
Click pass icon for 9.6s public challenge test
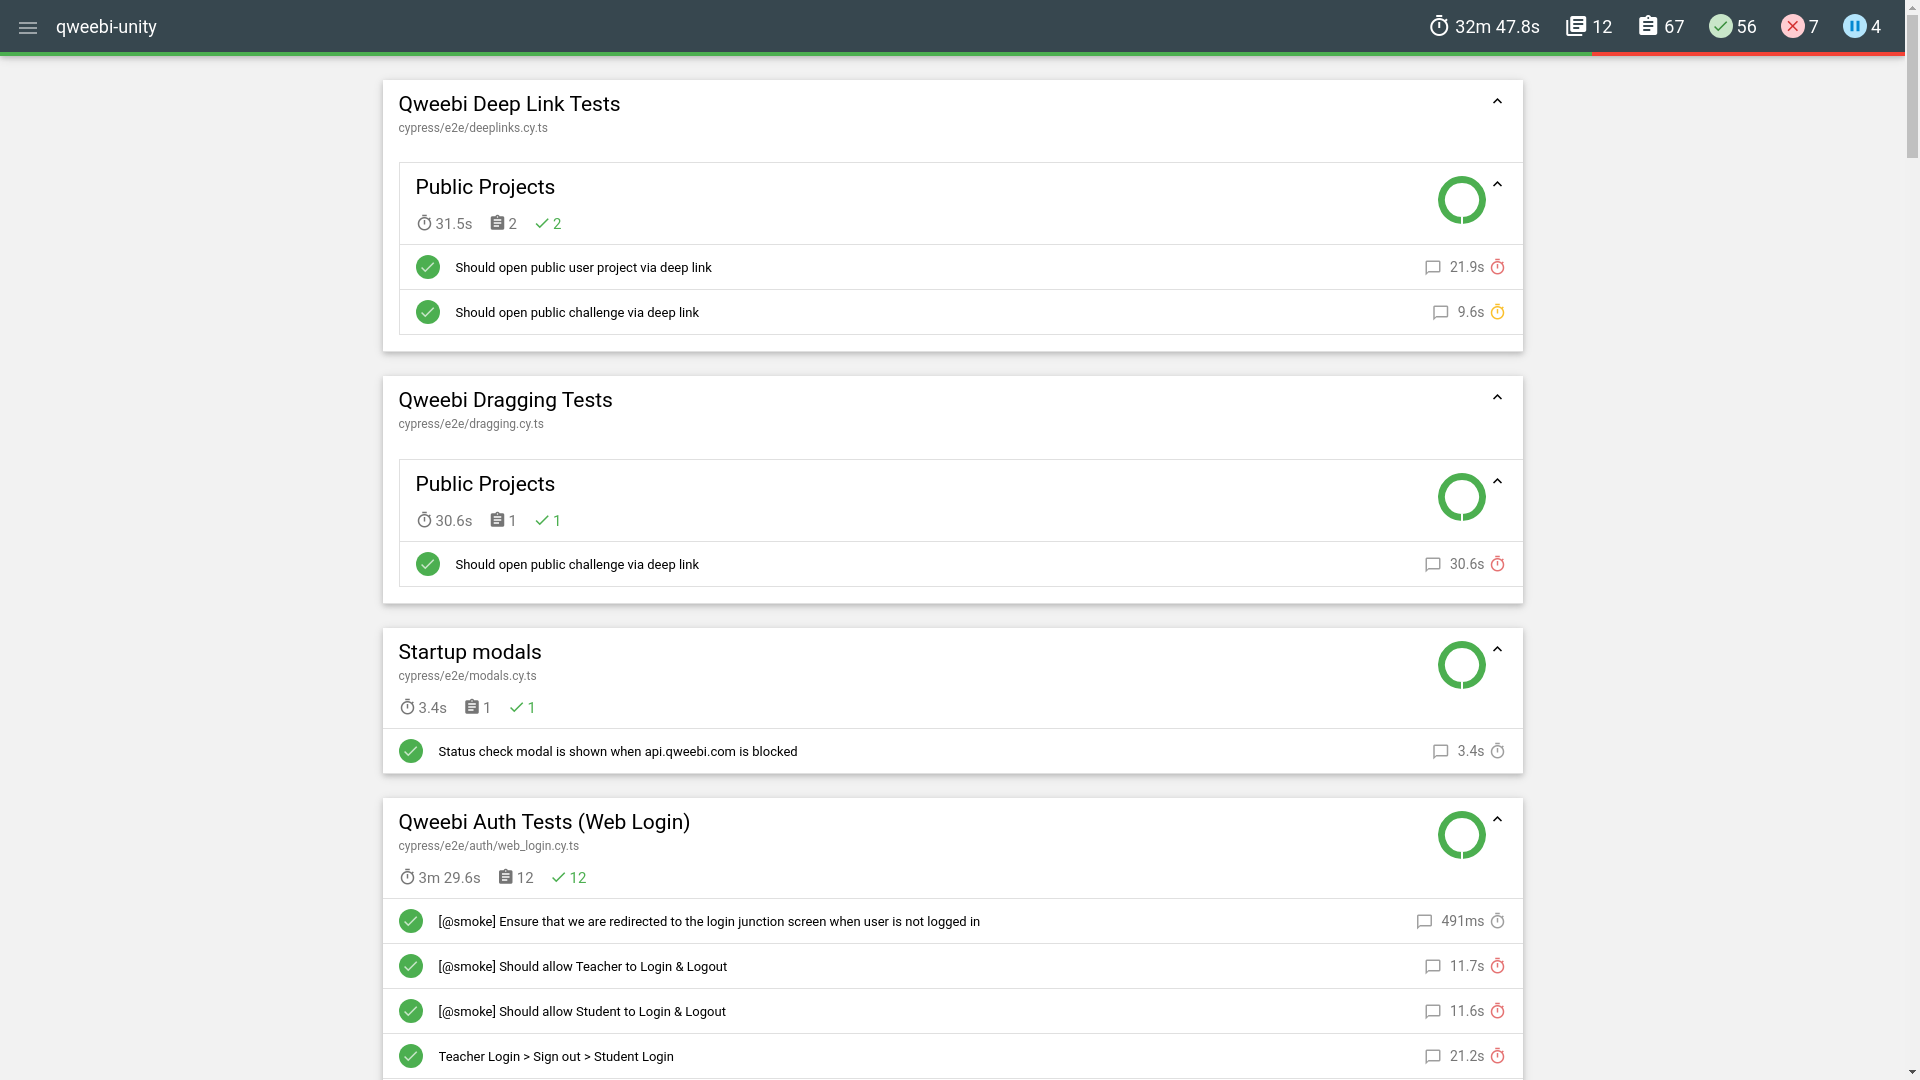427,312
